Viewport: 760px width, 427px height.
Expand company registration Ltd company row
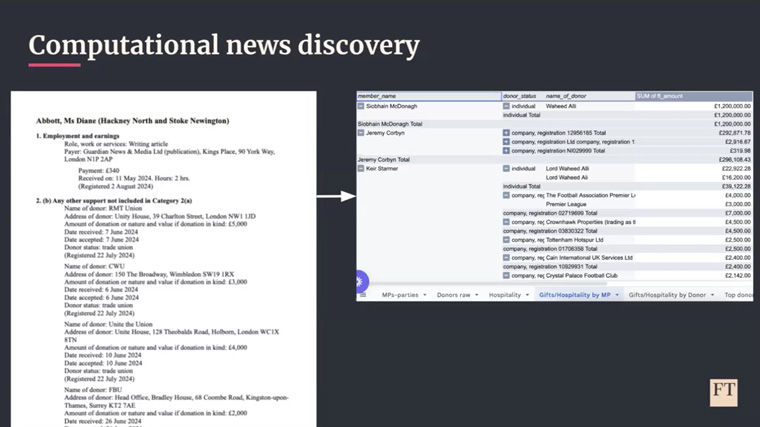[x=506, y=142]
